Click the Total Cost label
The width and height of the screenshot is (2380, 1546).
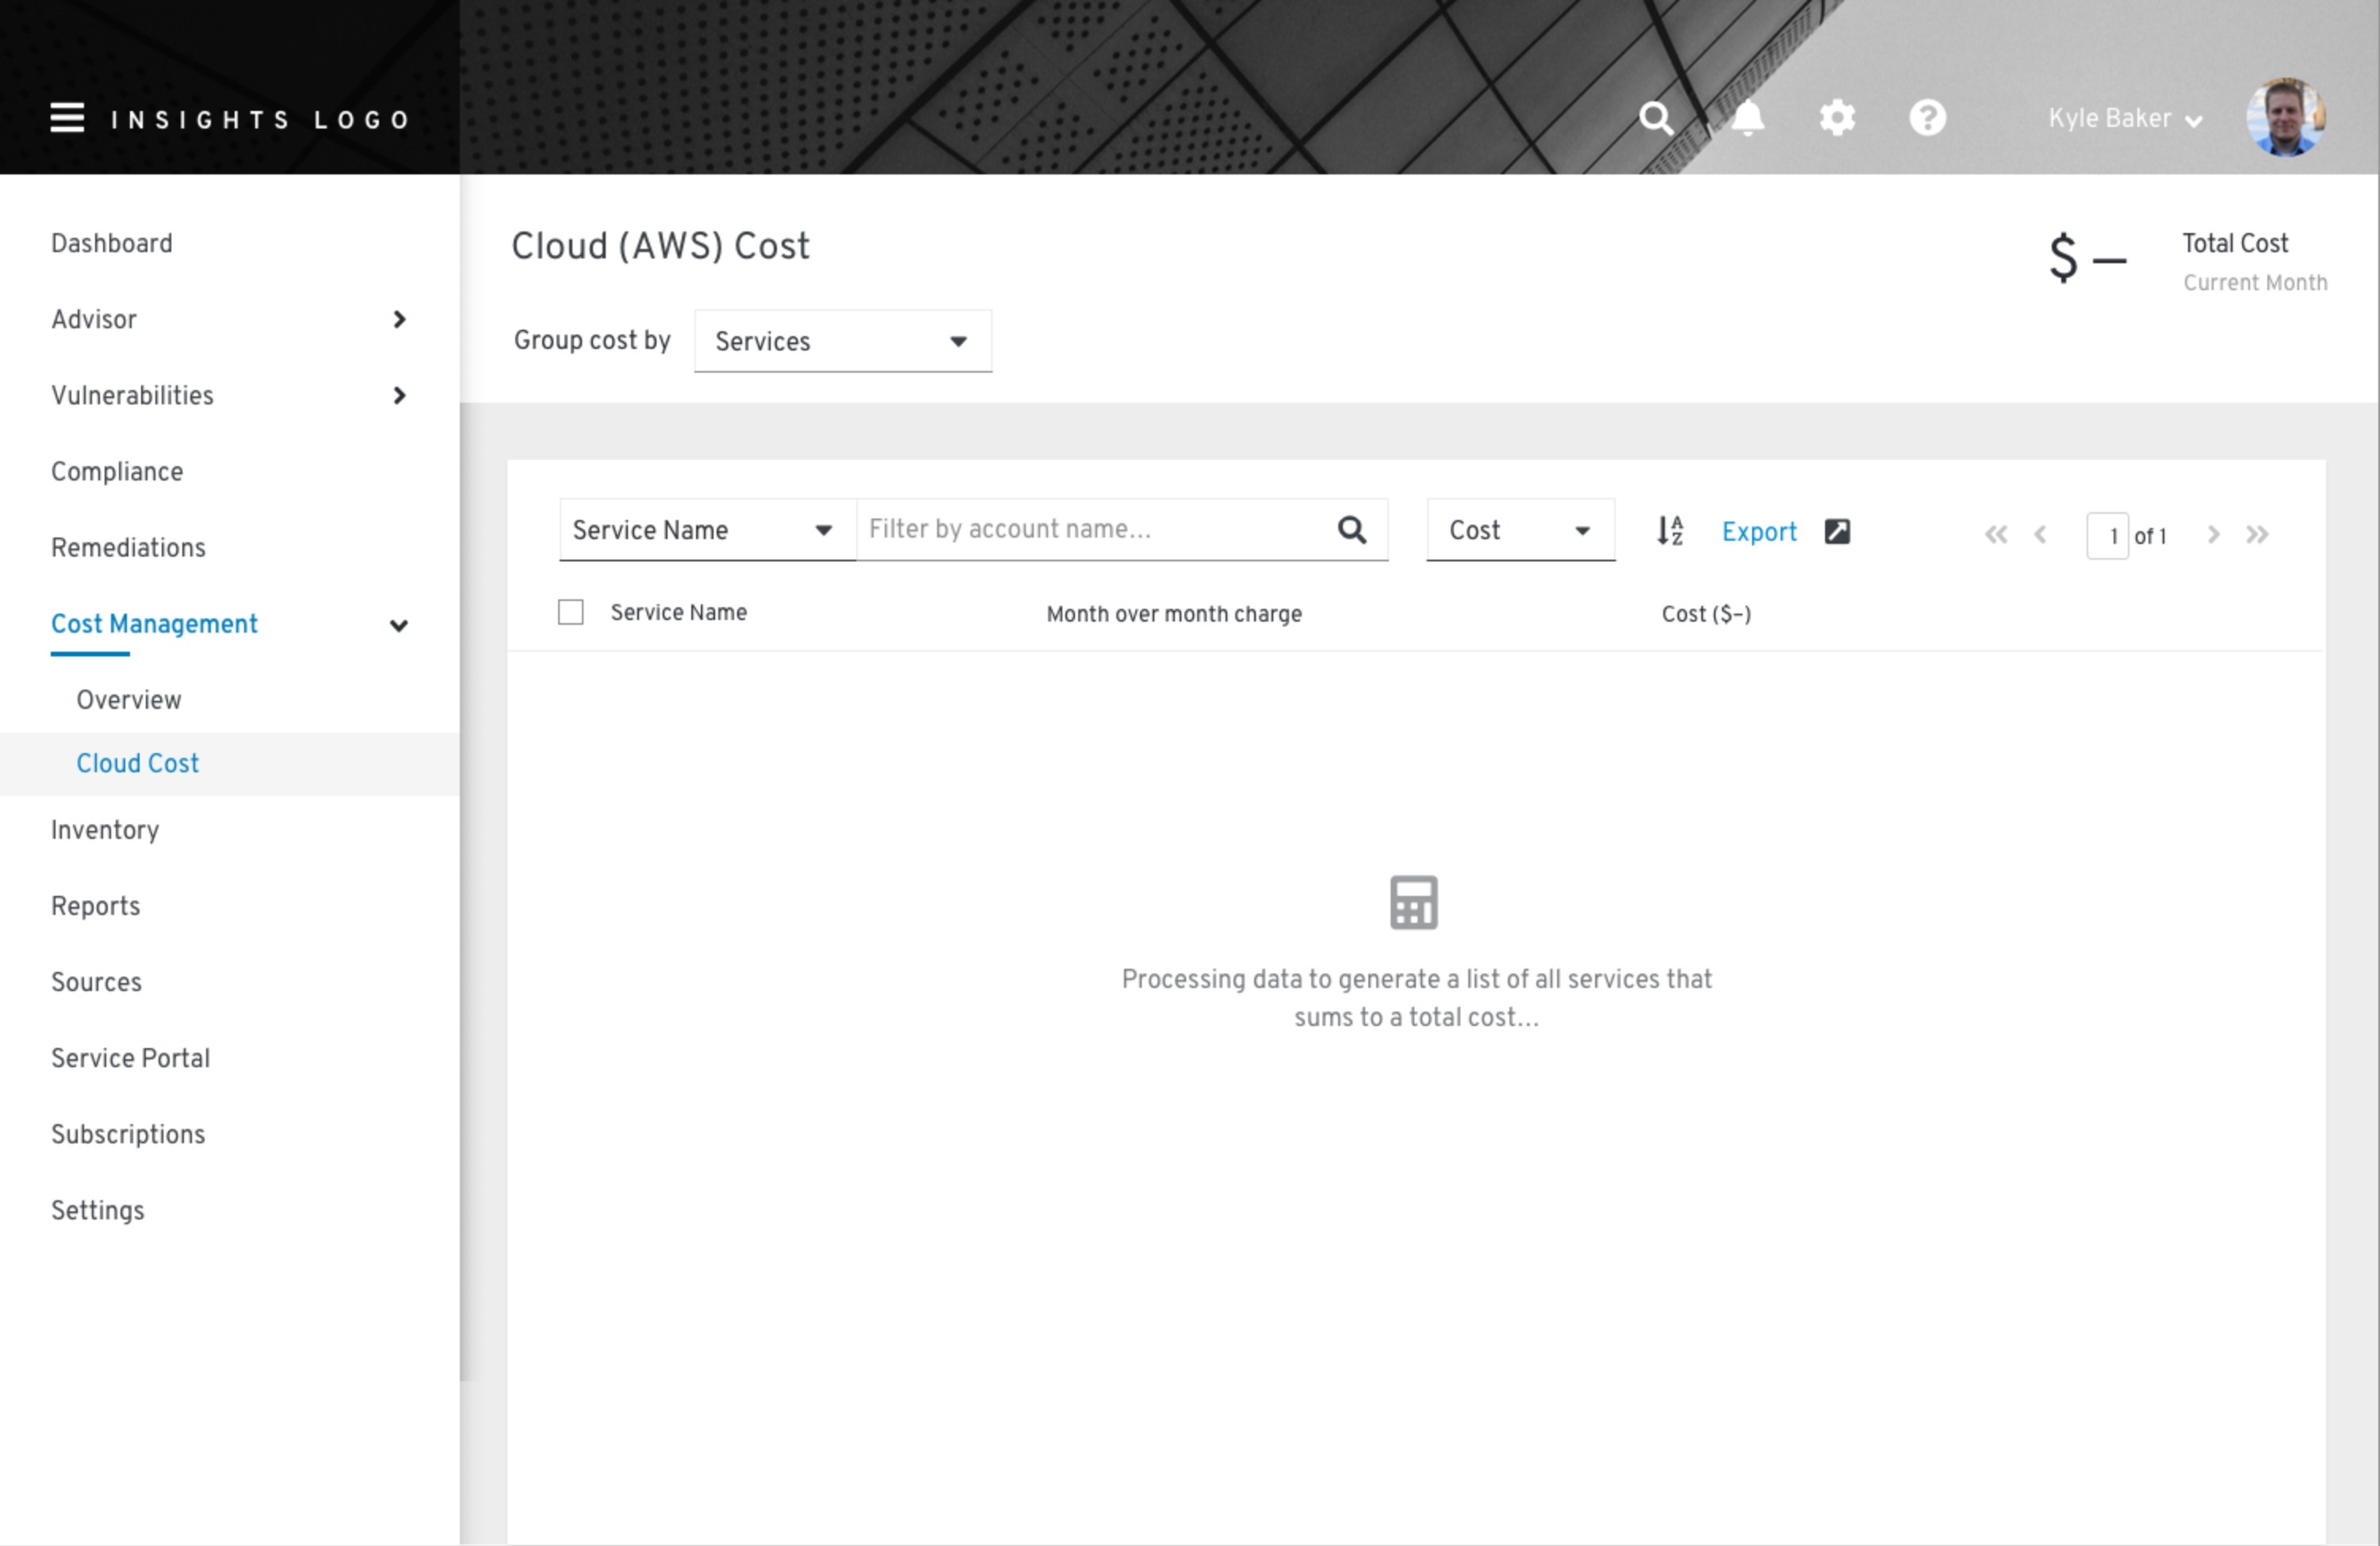point(2235,243)
